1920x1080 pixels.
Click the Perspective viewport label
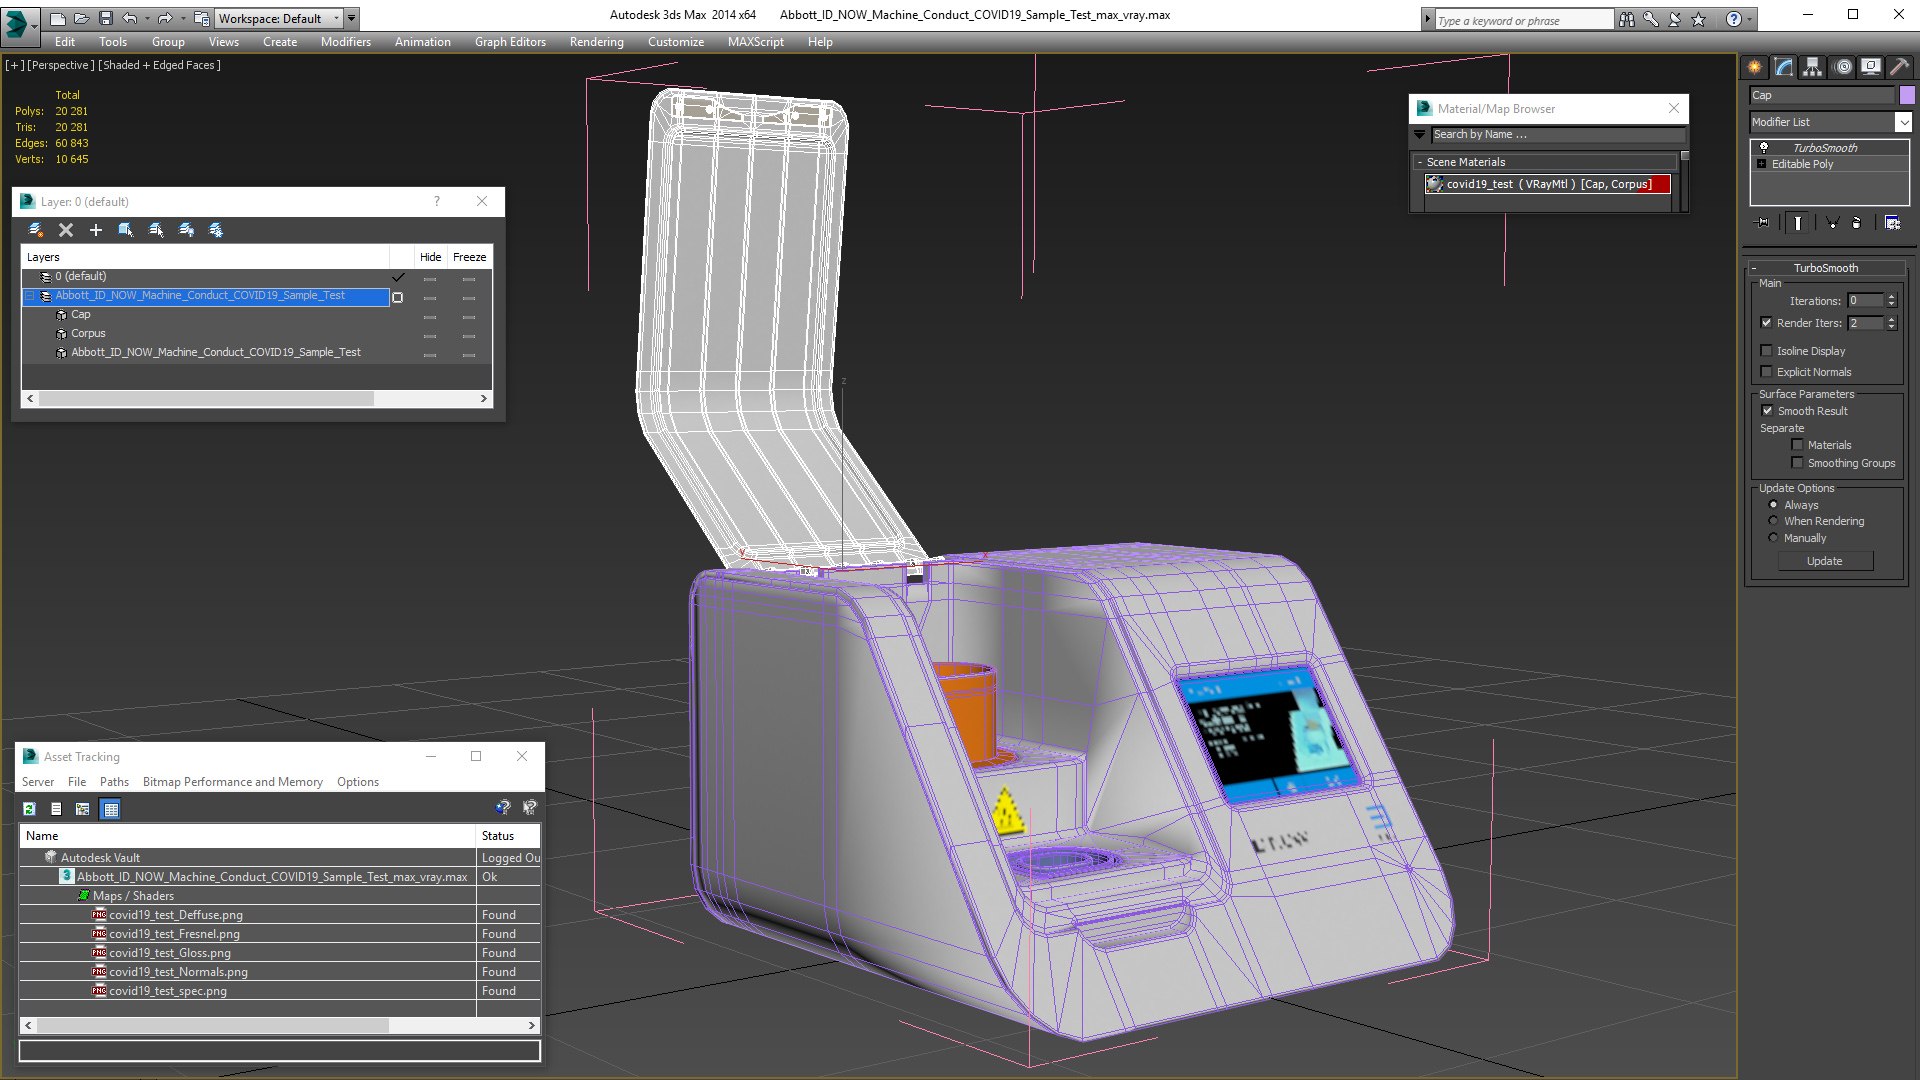point(60,65)
